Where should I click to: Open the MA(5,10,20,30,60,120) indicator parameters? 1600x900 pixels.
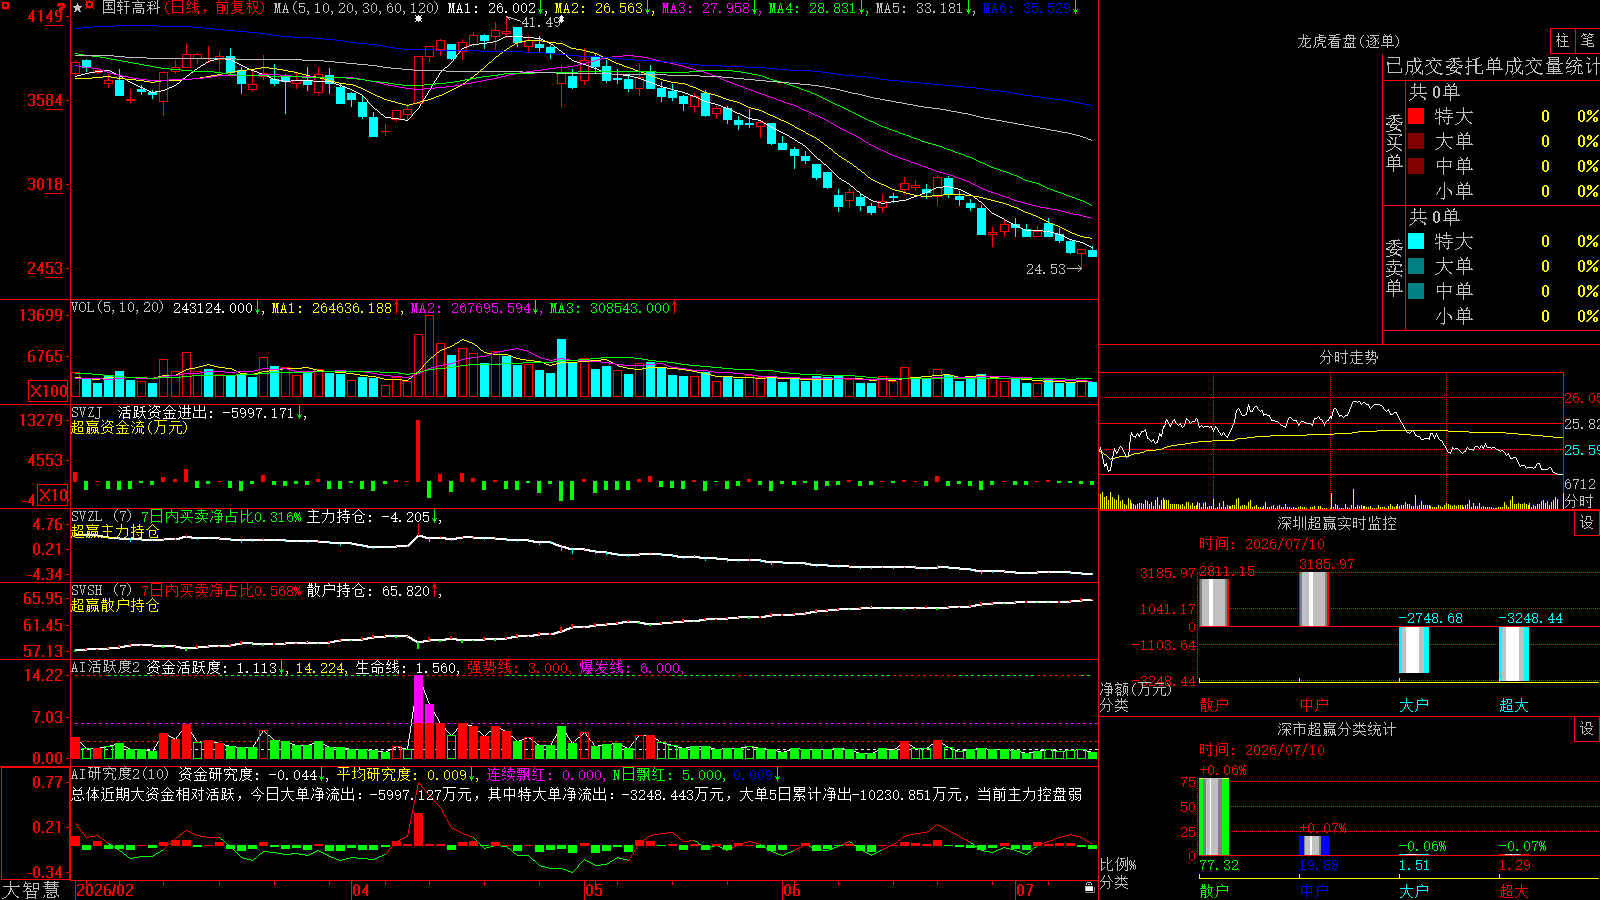tap(355, 8)
